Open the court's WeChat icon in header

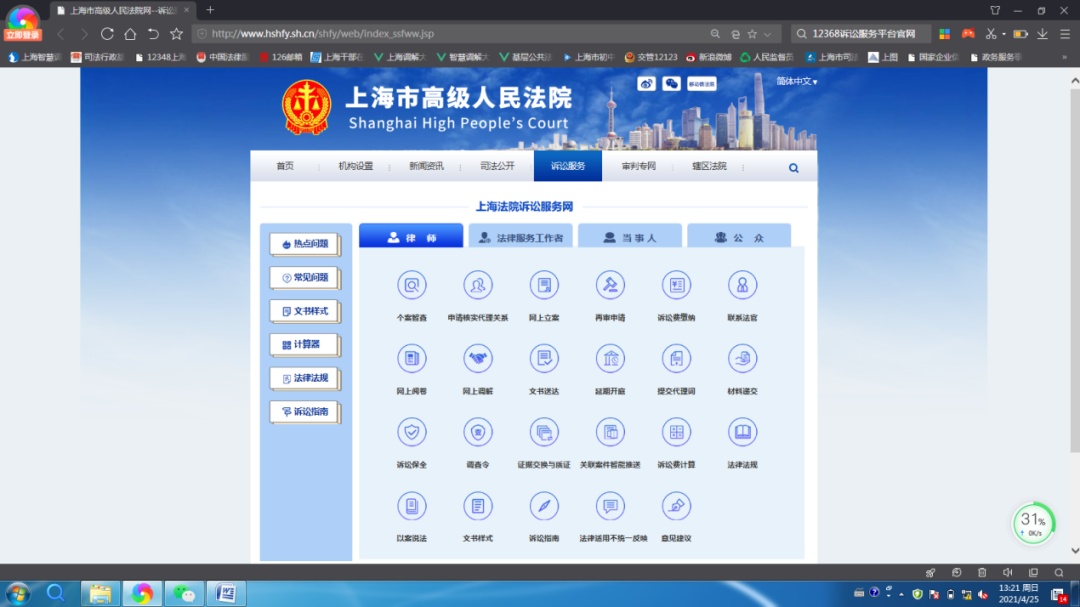coord(672,83)
